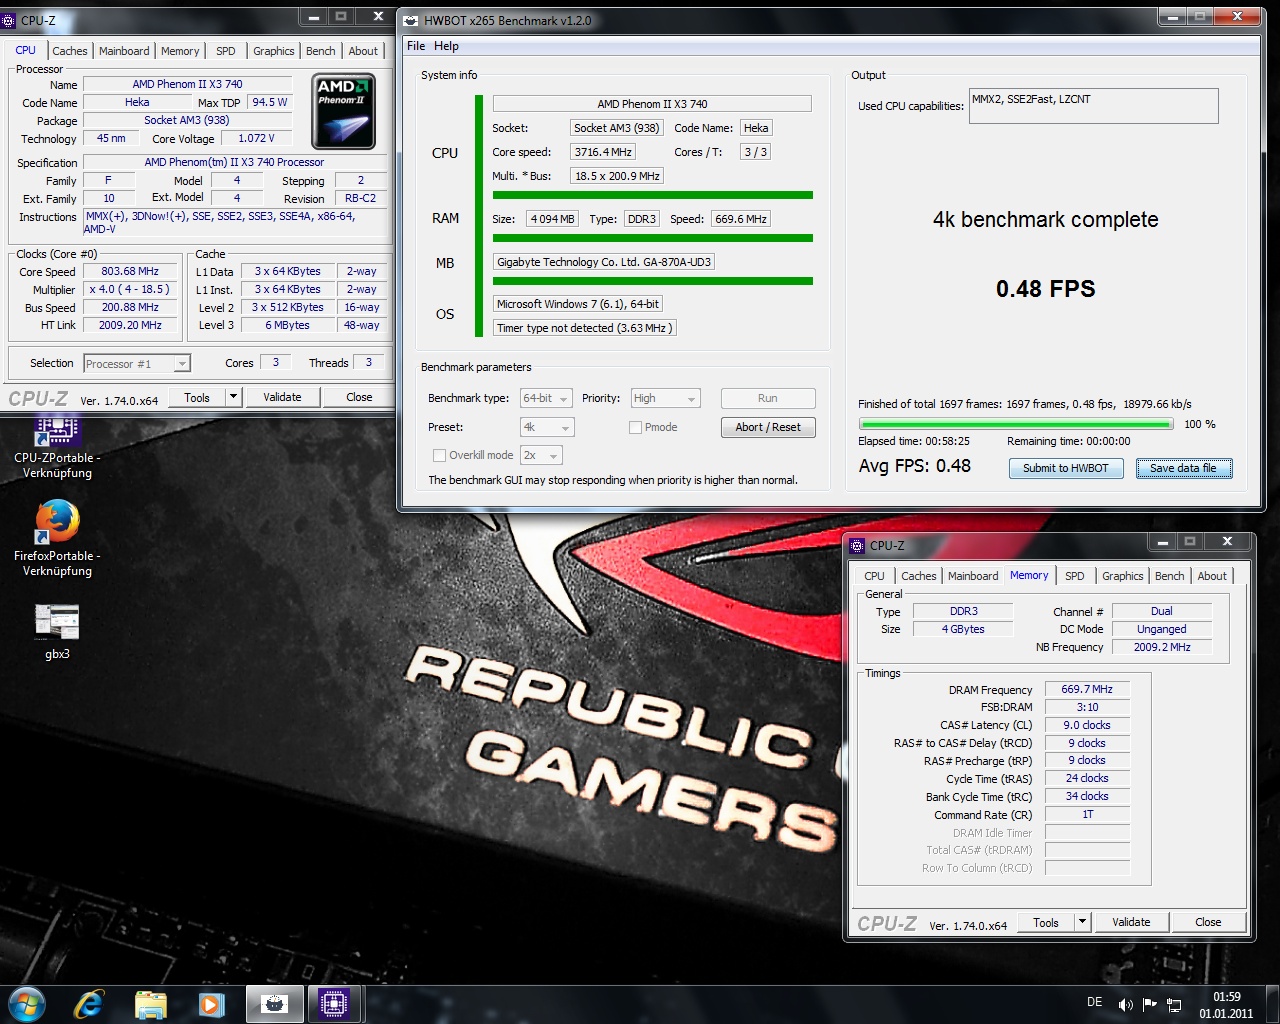Click the Abort / Reset button
The height and width of the screenshot is (1024, 1280).
pyautogui.click(x=768, y=427)
